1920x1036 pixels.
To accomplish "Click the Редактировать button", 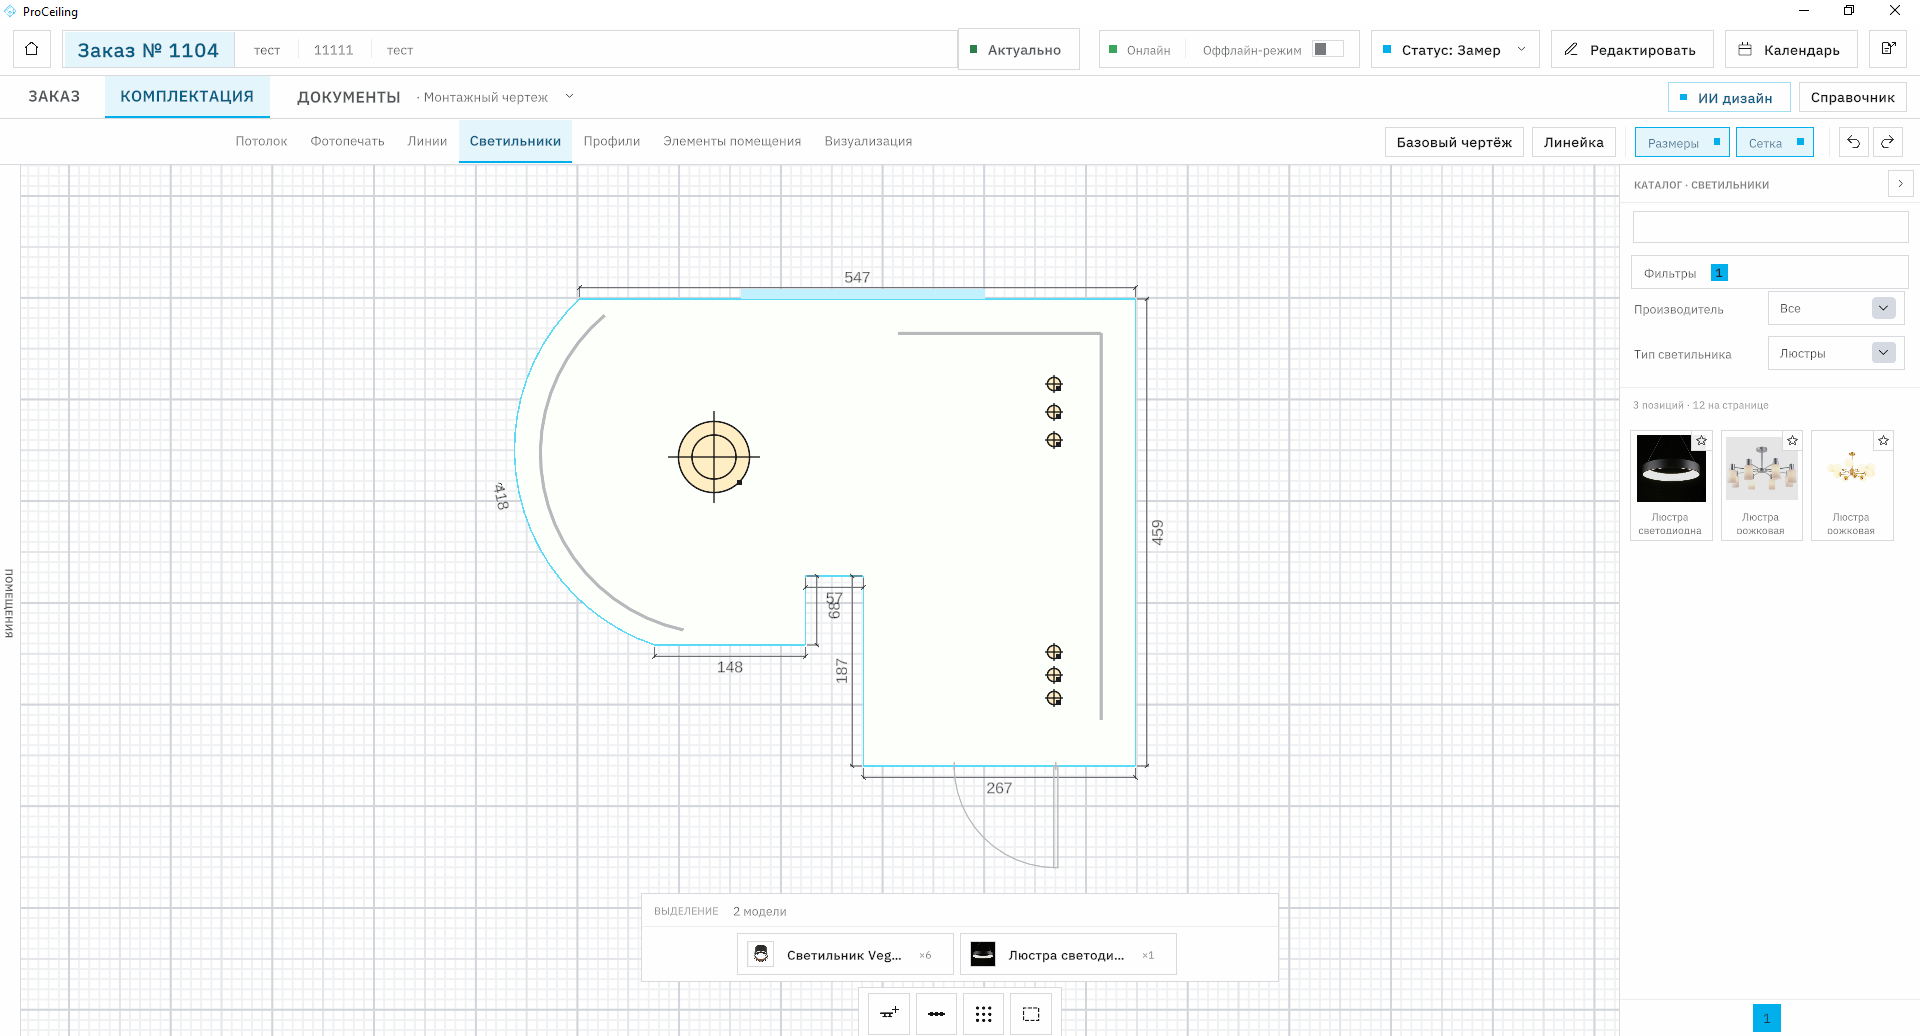I will (1632, 49).
